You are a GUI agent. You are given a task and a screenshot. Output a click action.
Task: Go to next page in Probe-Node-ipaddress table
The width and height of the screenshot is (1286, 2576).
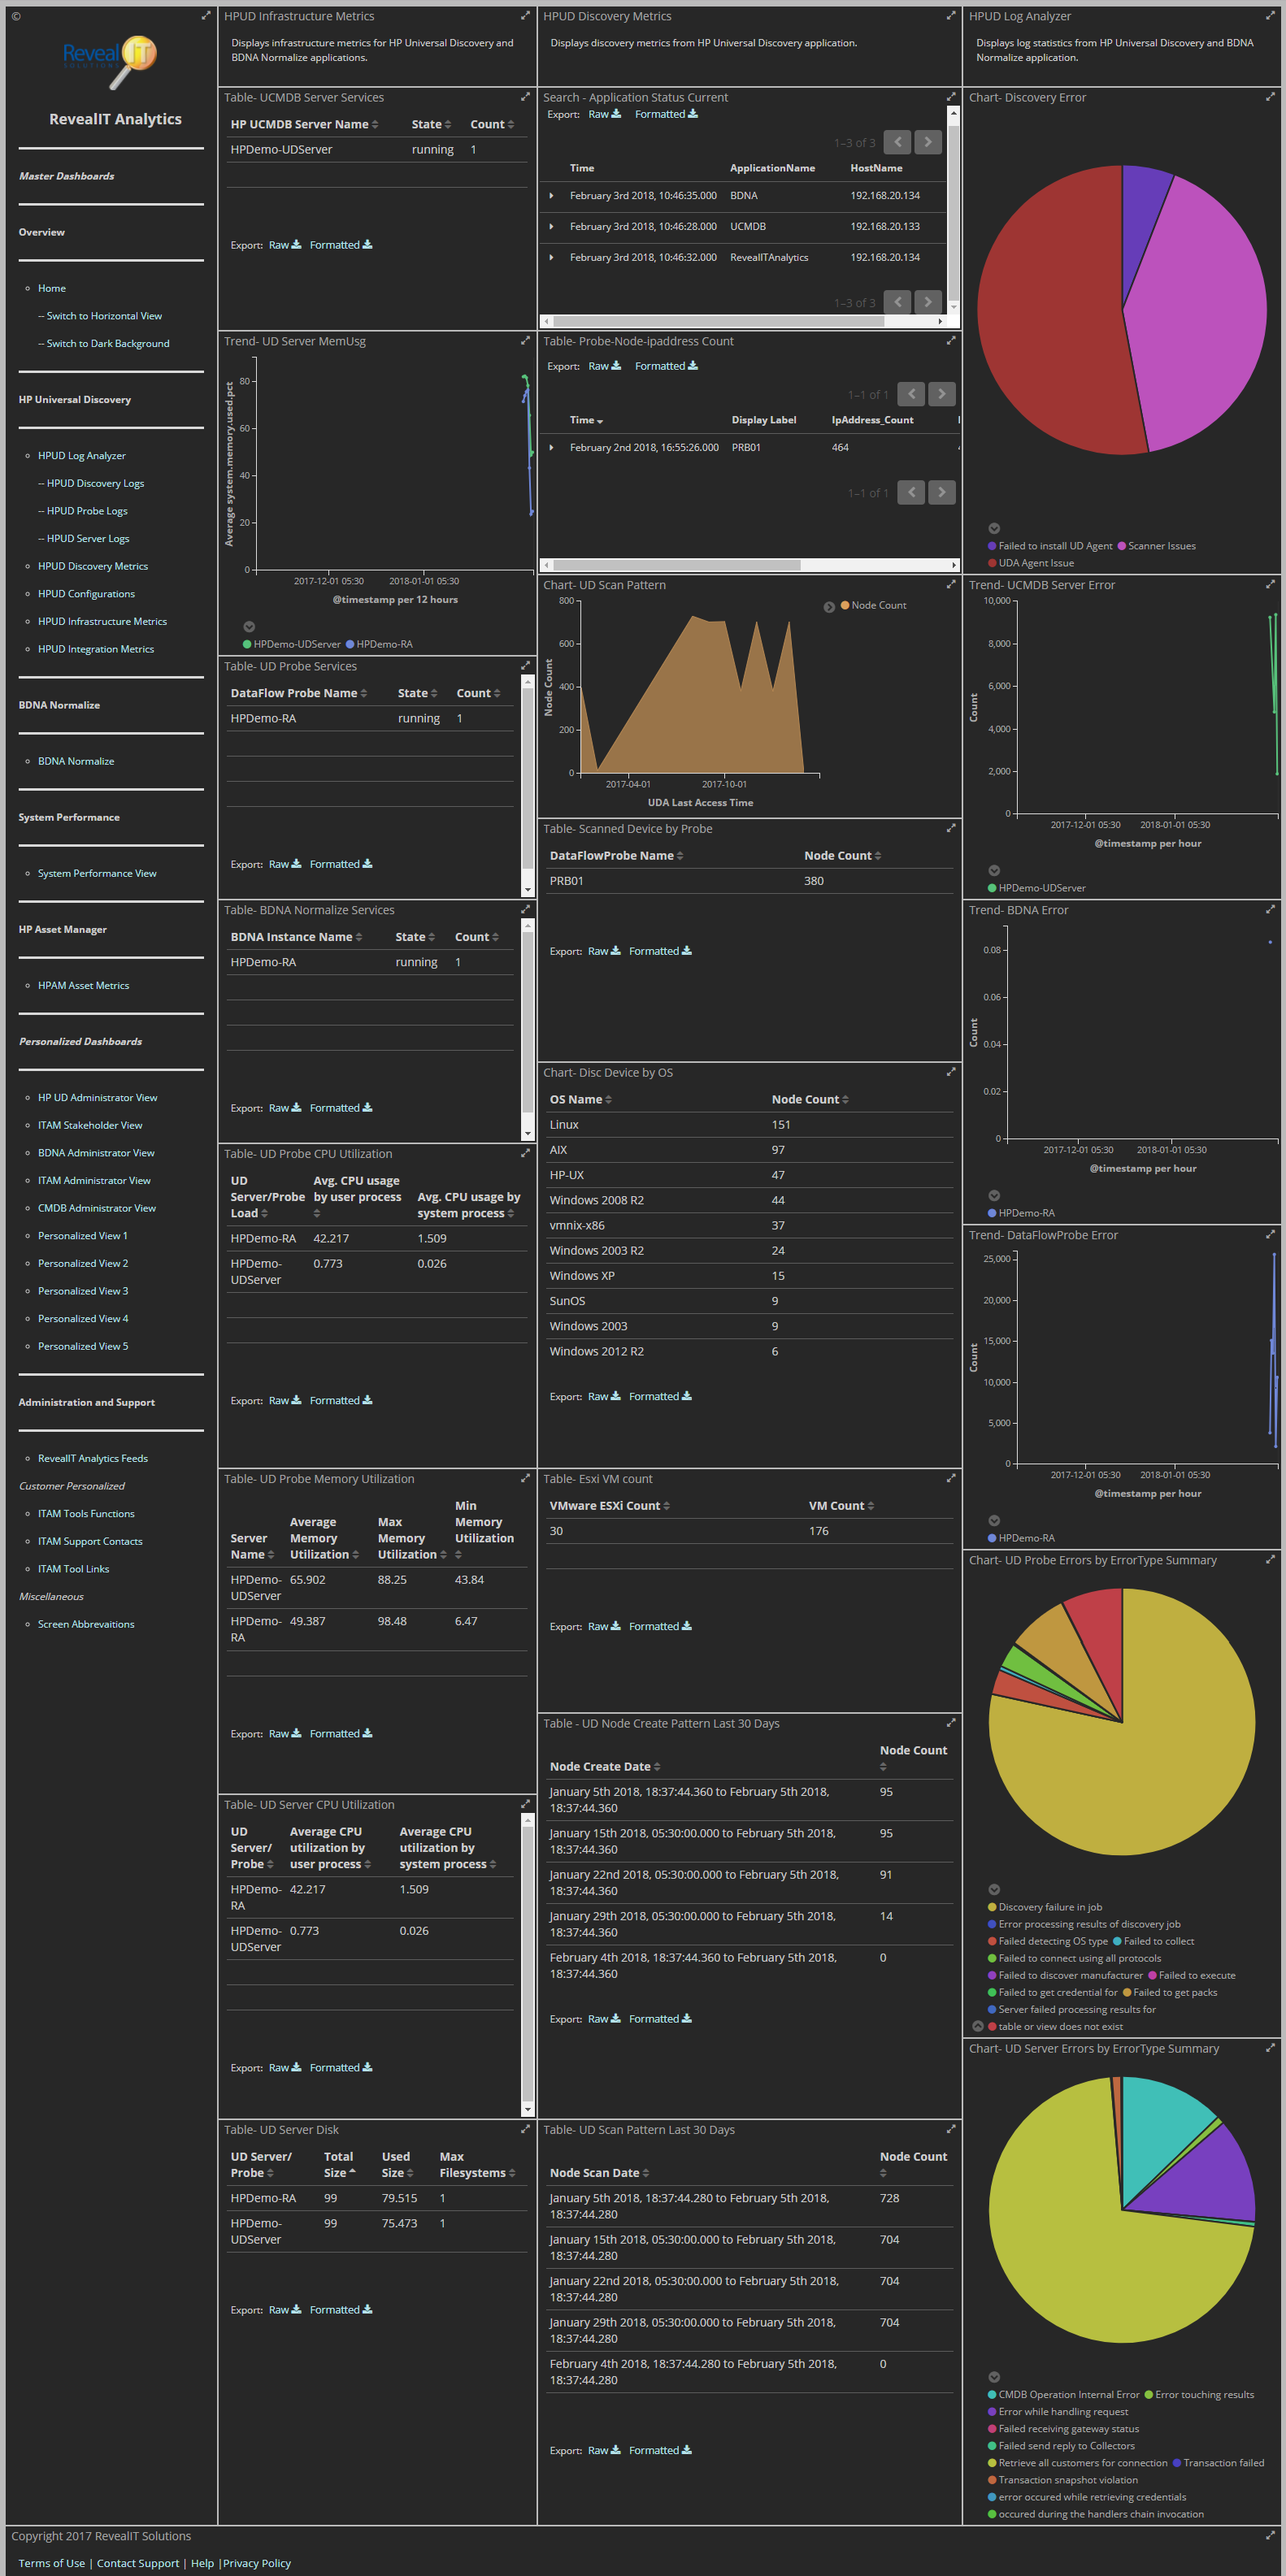tap(942, 394)
